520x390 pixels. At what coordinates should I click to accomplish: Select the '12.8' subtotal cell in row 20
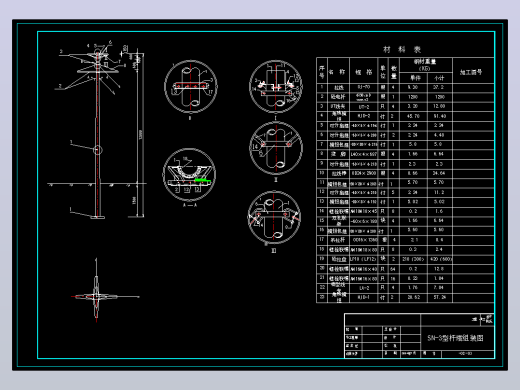tap(439, 269)
